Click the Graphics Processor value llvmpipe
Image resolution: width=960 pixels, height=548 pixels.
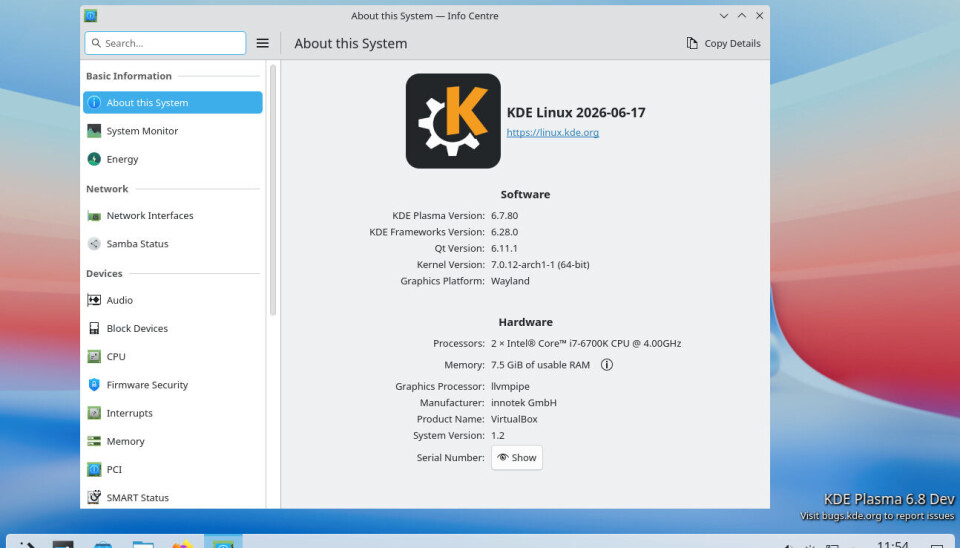510,386
